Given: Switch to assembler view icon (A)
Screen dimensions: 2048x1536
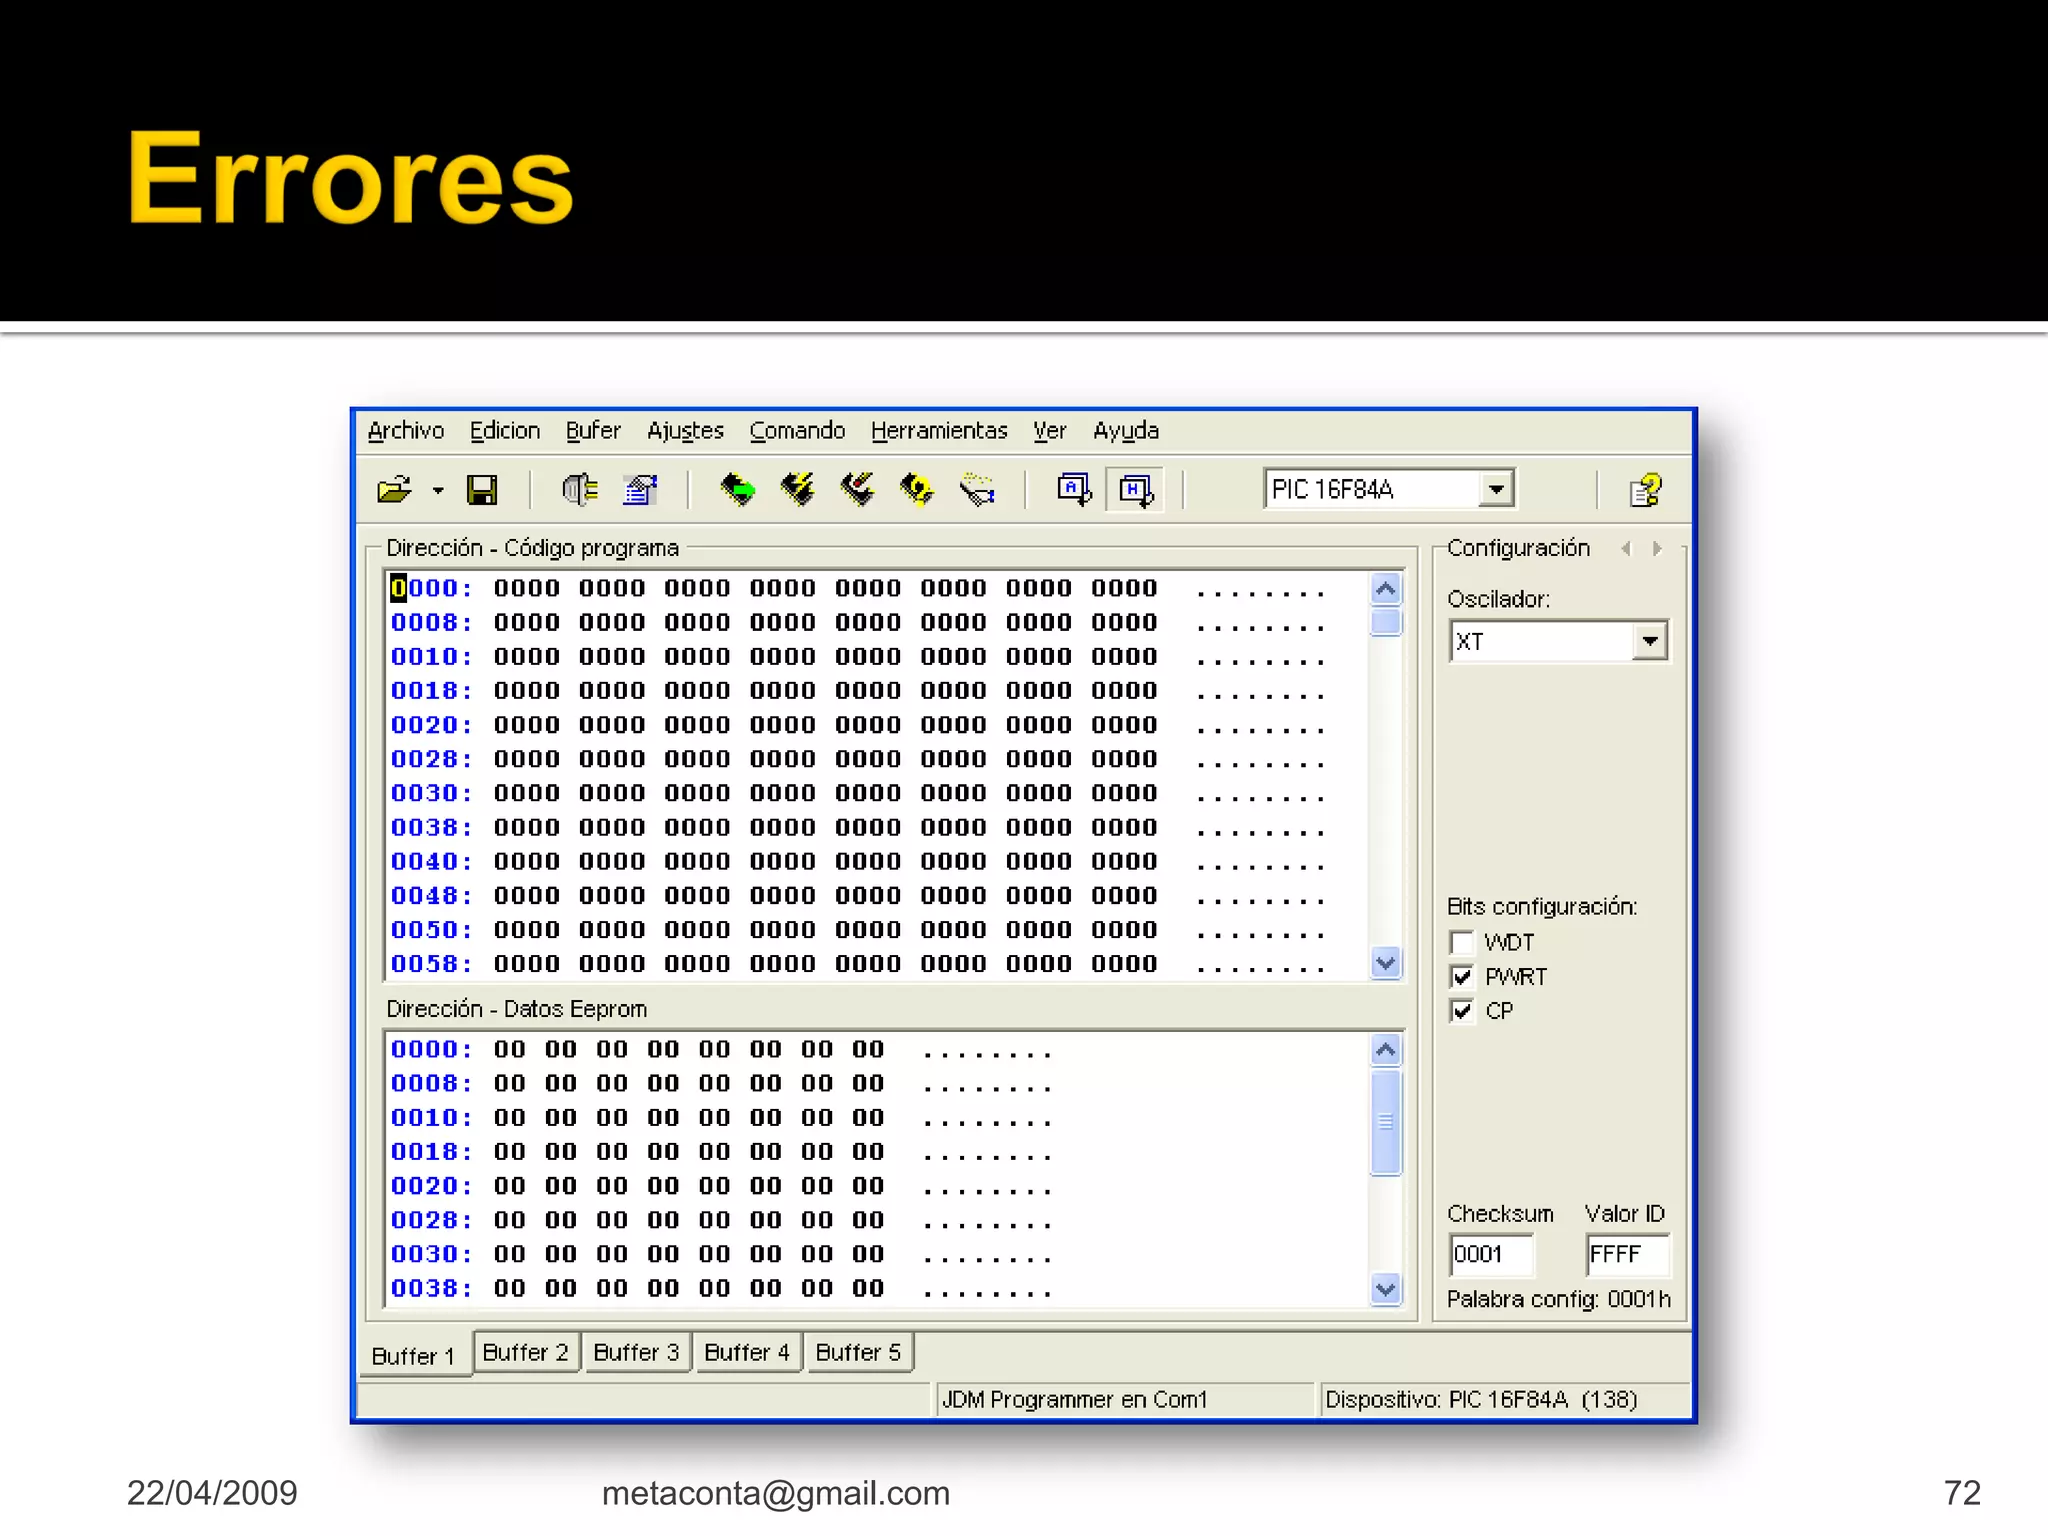Looking at the screenshot, I should pyautogui.click(x=1075, y=490).
